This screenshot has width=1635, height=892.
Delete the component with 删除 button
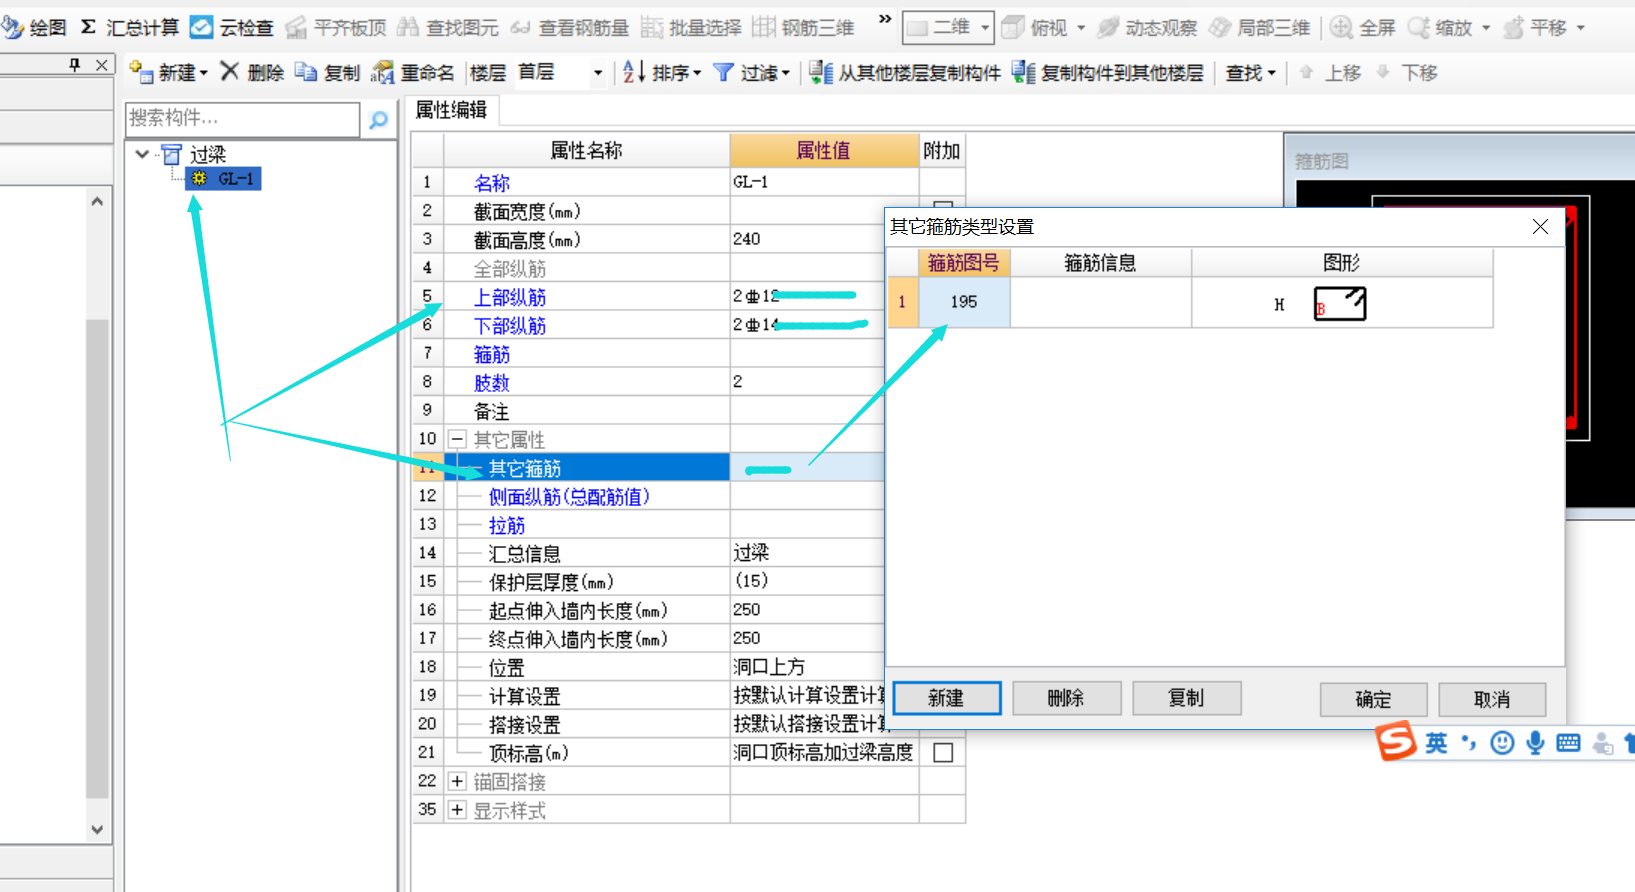pyautogui.click(x=252, y=72)
